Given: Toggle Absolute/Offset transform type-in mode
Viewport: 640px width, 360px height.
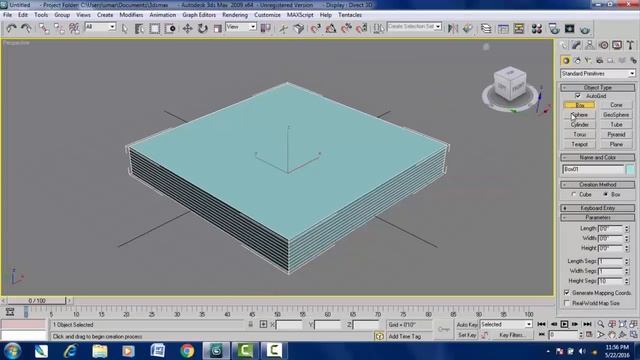Looking at the screenshot, I should tap(263, 324).
